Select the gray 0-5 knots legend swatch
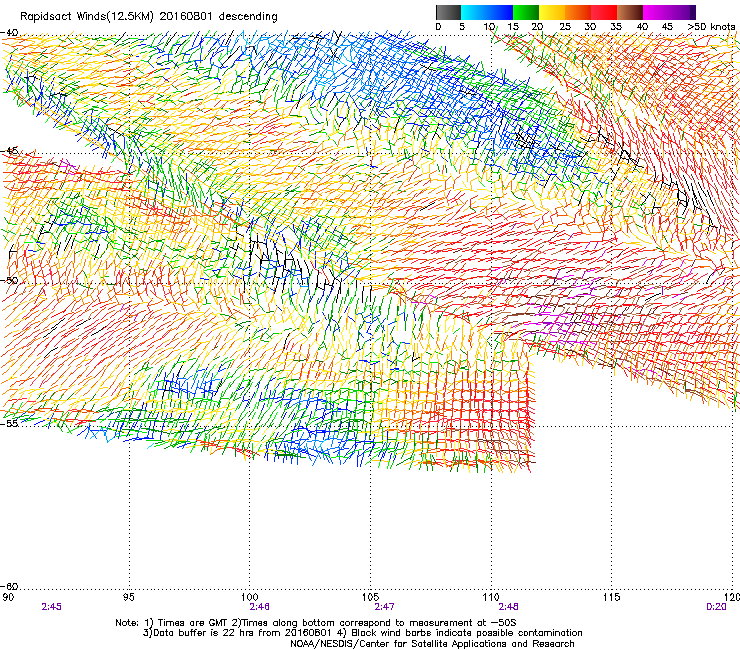Screen dimensions: 740x650 coord(448,12)
